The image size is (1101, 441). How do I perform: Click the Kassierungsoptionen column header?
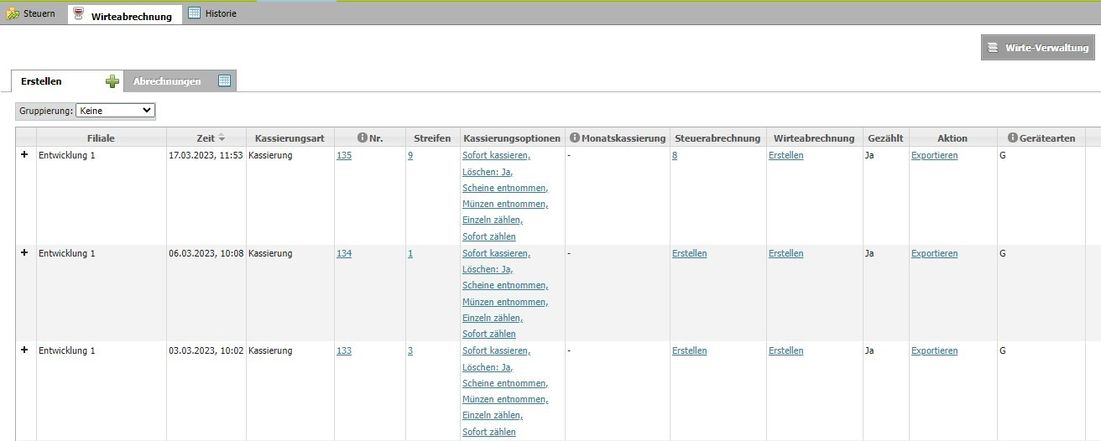(512, 138)
